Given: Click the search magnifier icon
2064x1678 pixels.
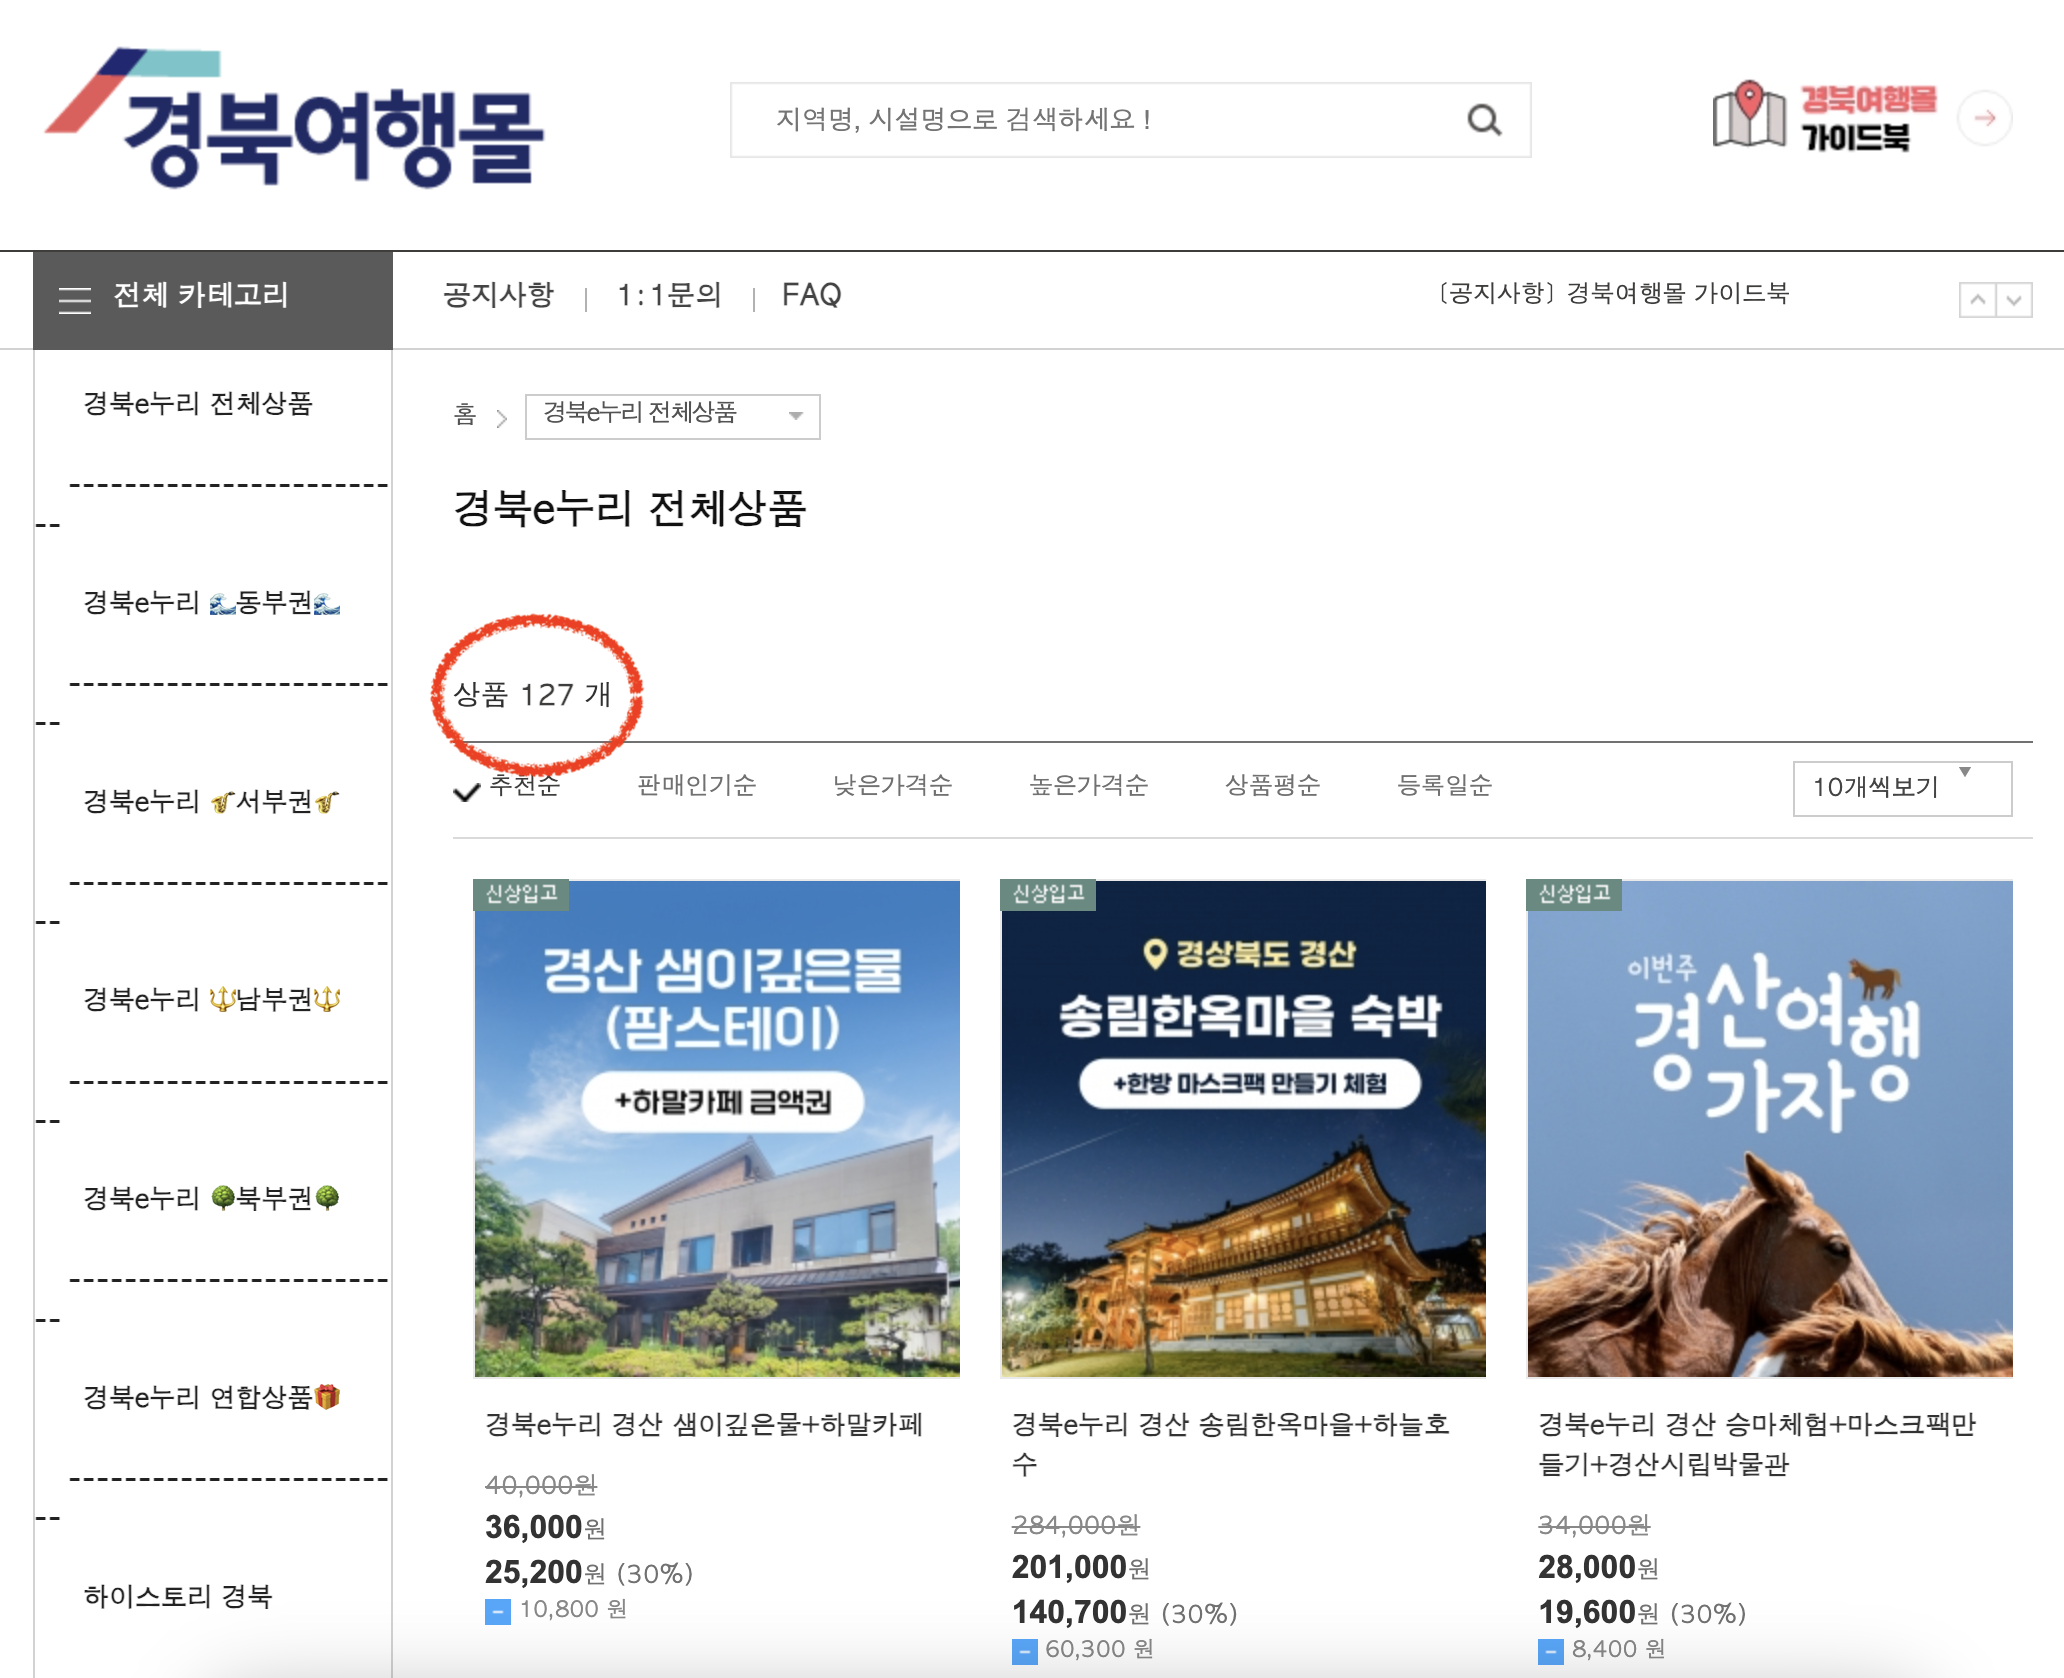Looking at the screenshot, I should [x=1484, y=120].
